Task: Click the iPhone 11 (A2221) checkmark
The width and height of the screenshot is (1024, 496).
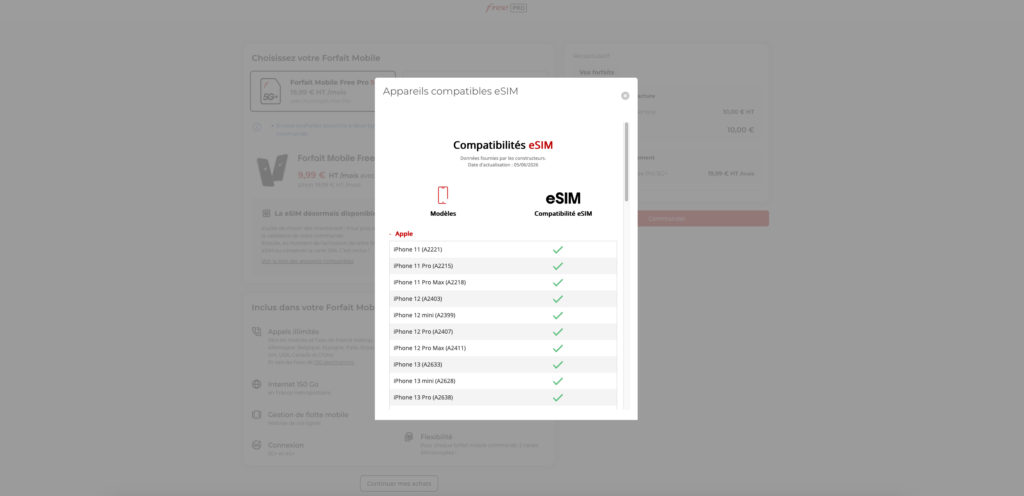Action: [x=558, y=249]
